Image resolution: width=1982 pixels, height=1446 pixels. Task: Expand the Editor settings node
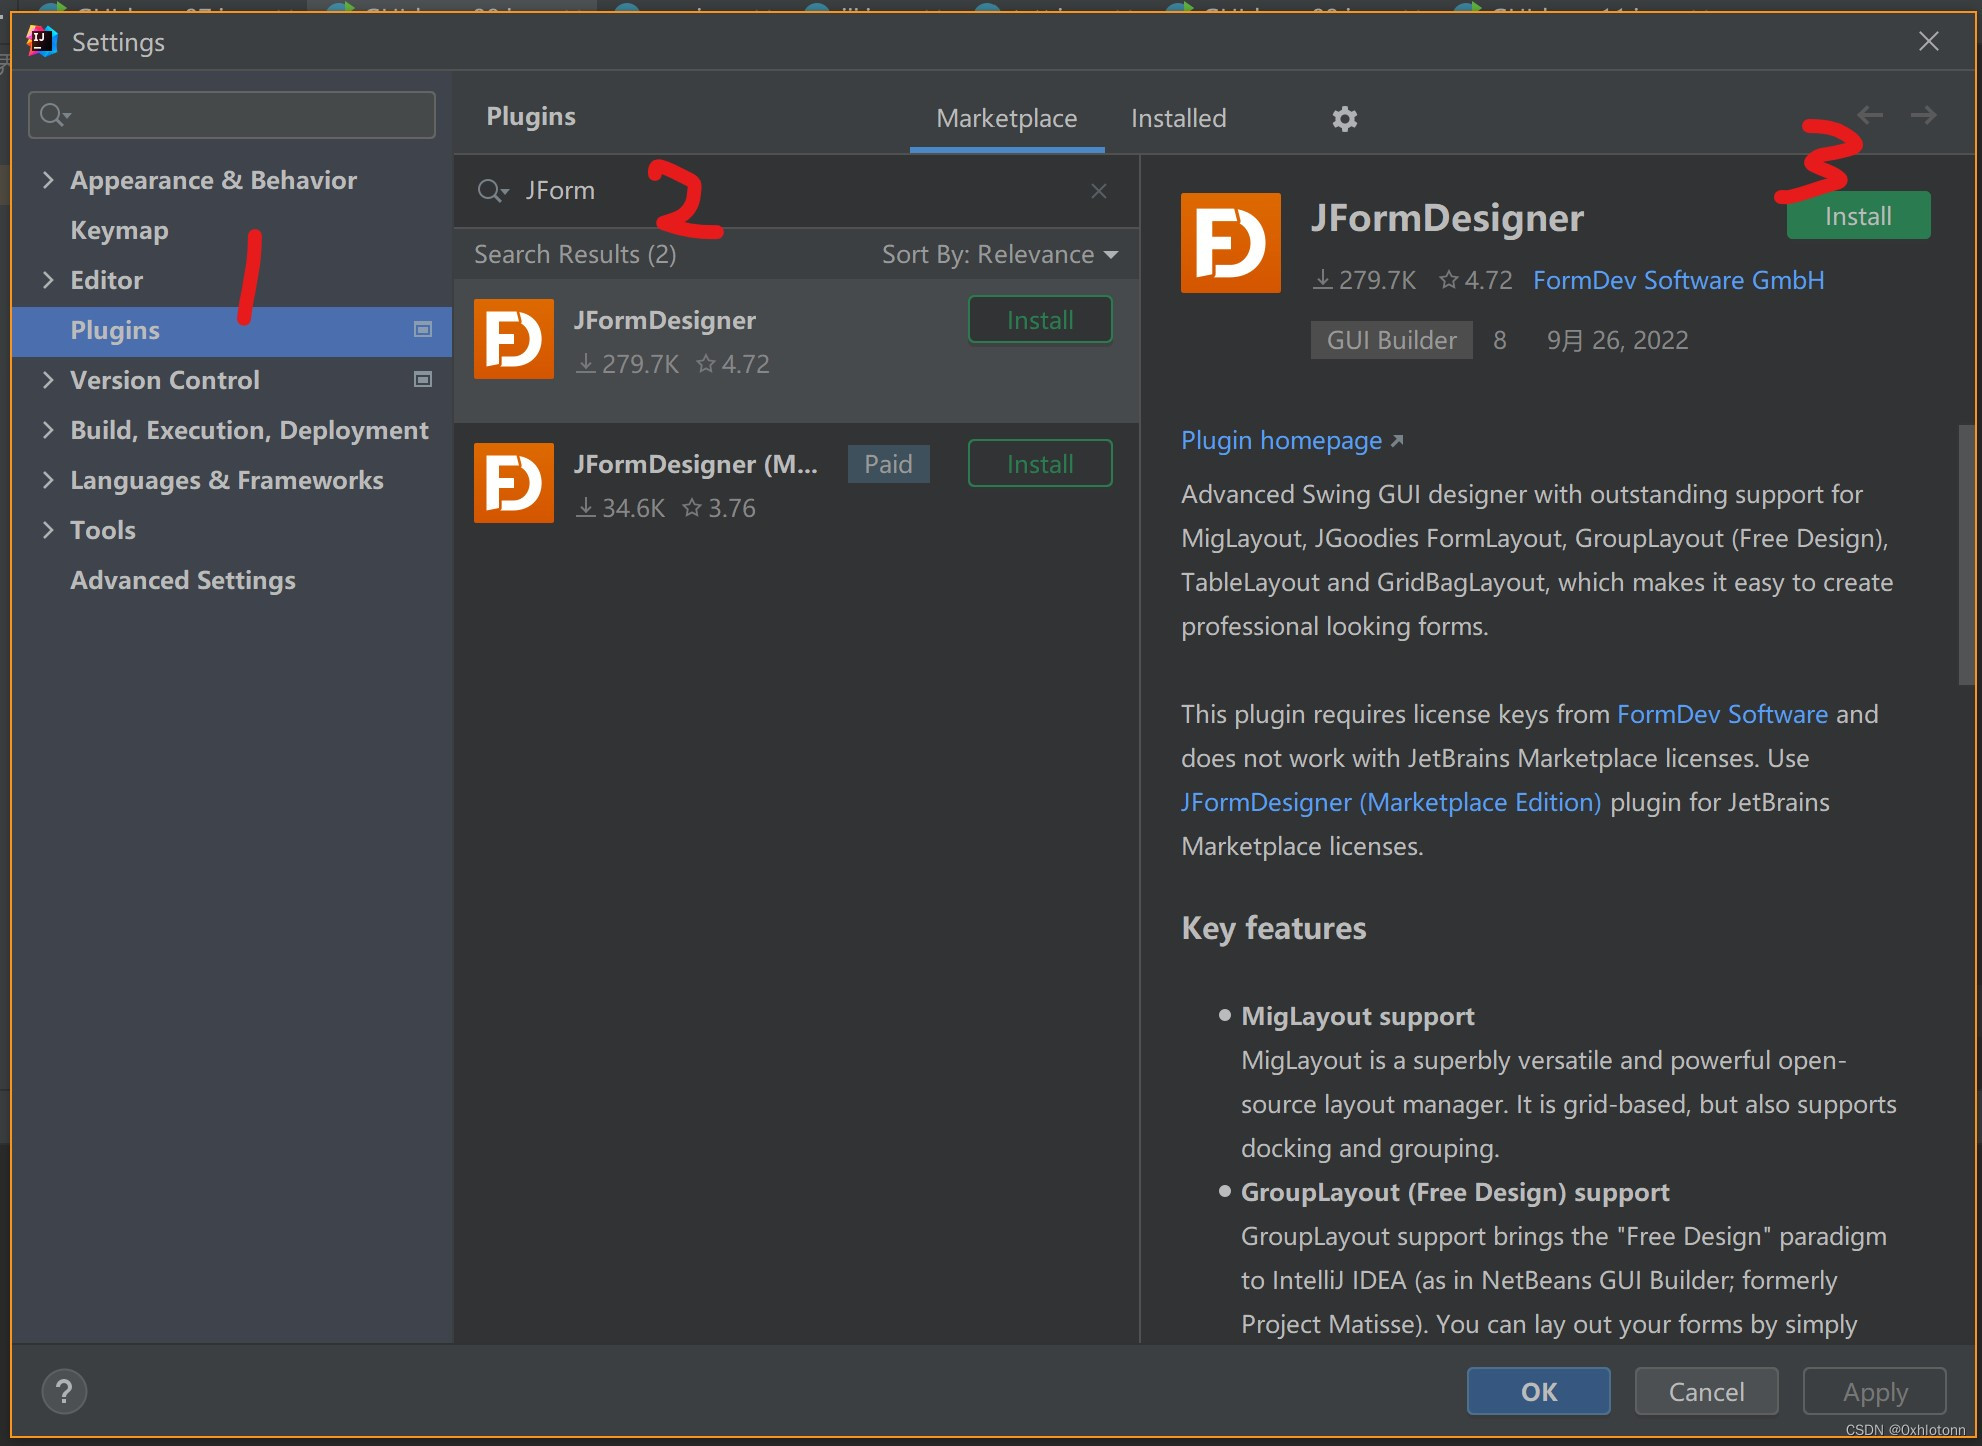pyautogui.click(x=47, y=280)
